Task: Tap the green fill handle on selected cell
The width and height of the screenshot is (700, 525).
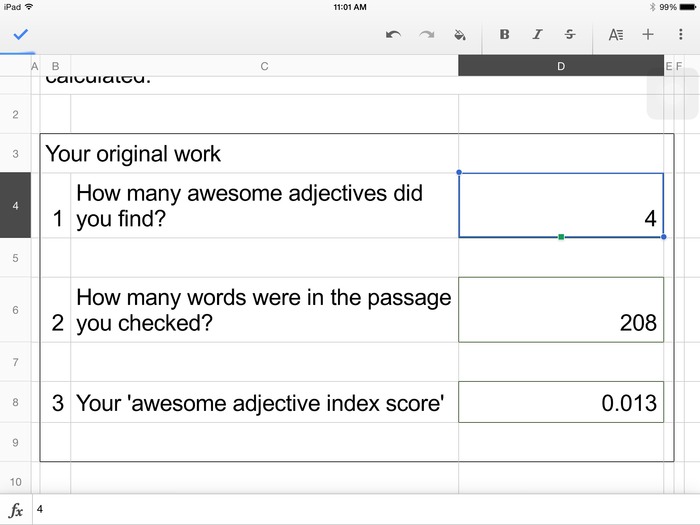Action: point(561,237)
